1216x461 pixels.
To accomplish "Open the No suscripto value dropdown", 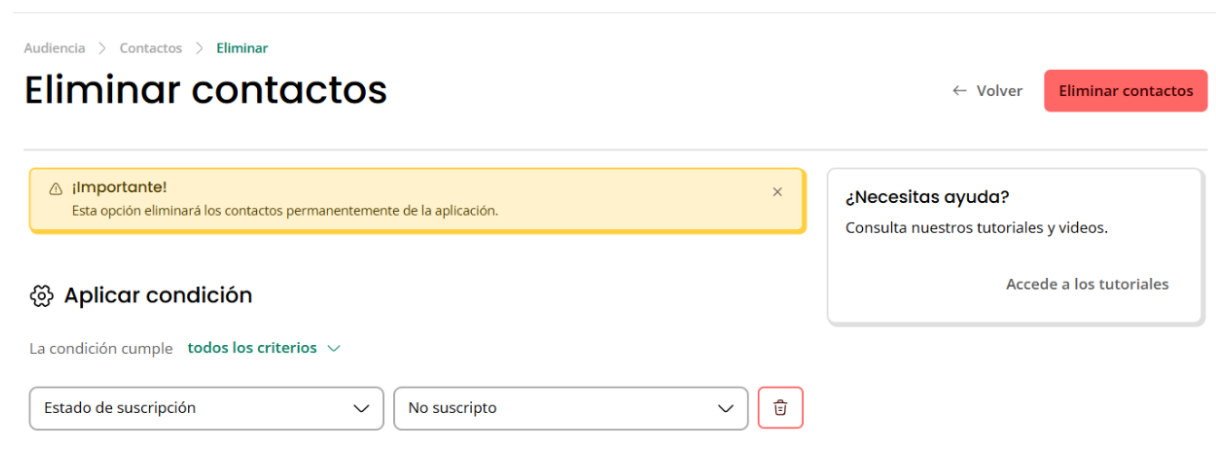I will point(570,408).
